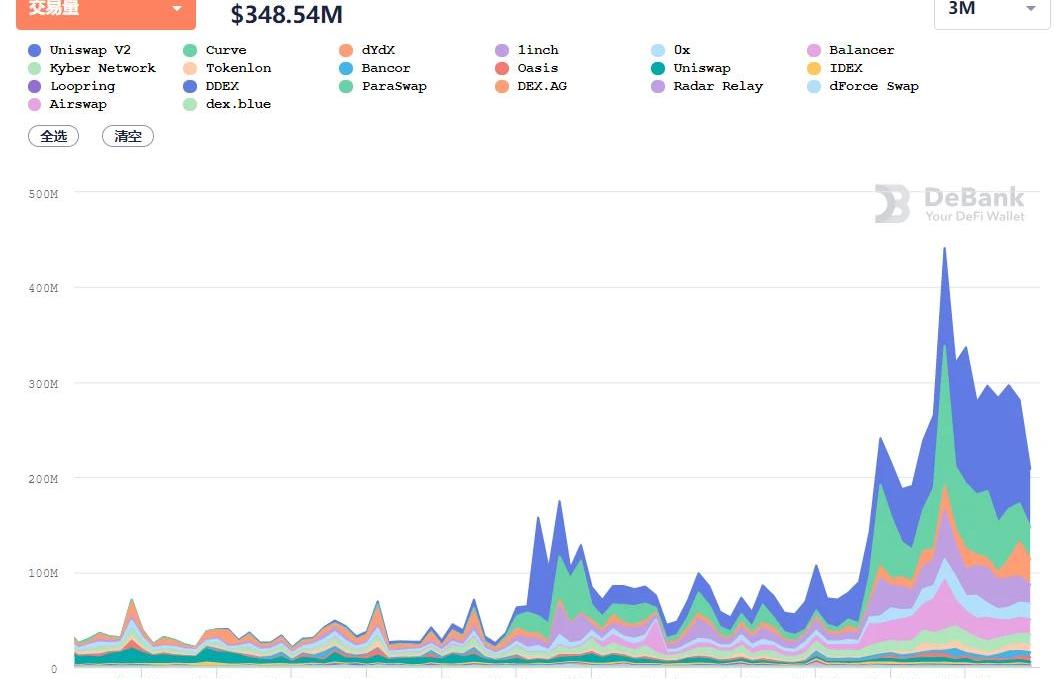The image size is (1054, 679).
Task: Click the 200M y-axis label
Action: tap(43, 479)
